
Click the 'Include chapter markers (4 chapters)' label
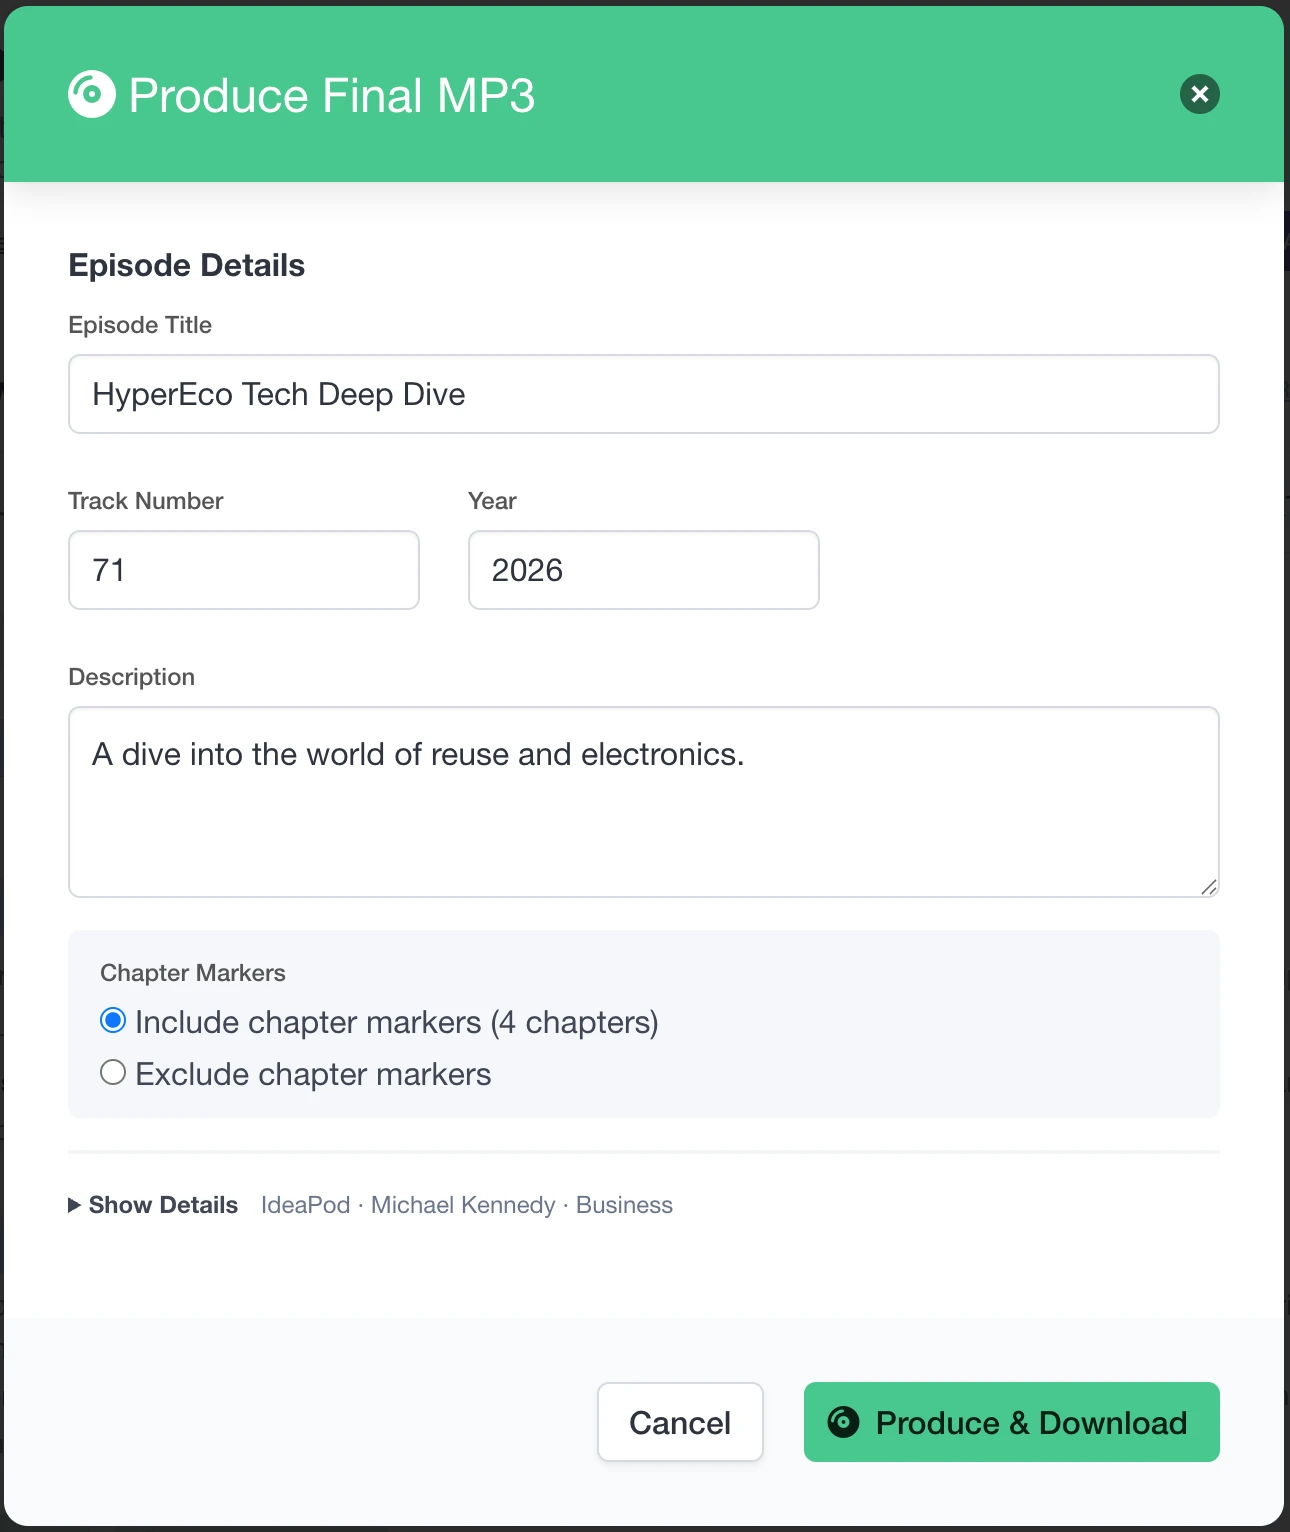396,1022
